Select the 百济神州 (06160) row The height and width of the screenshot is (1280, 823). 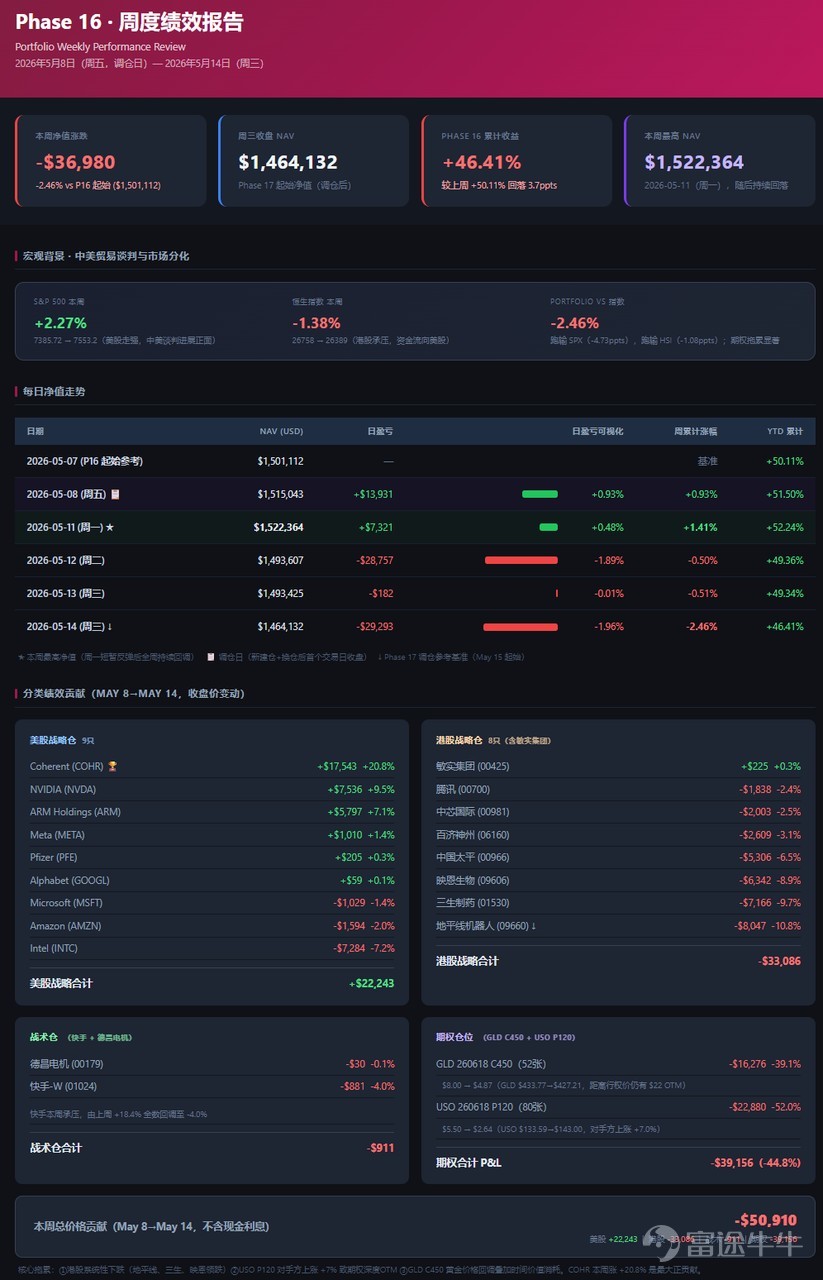(618, 835)
